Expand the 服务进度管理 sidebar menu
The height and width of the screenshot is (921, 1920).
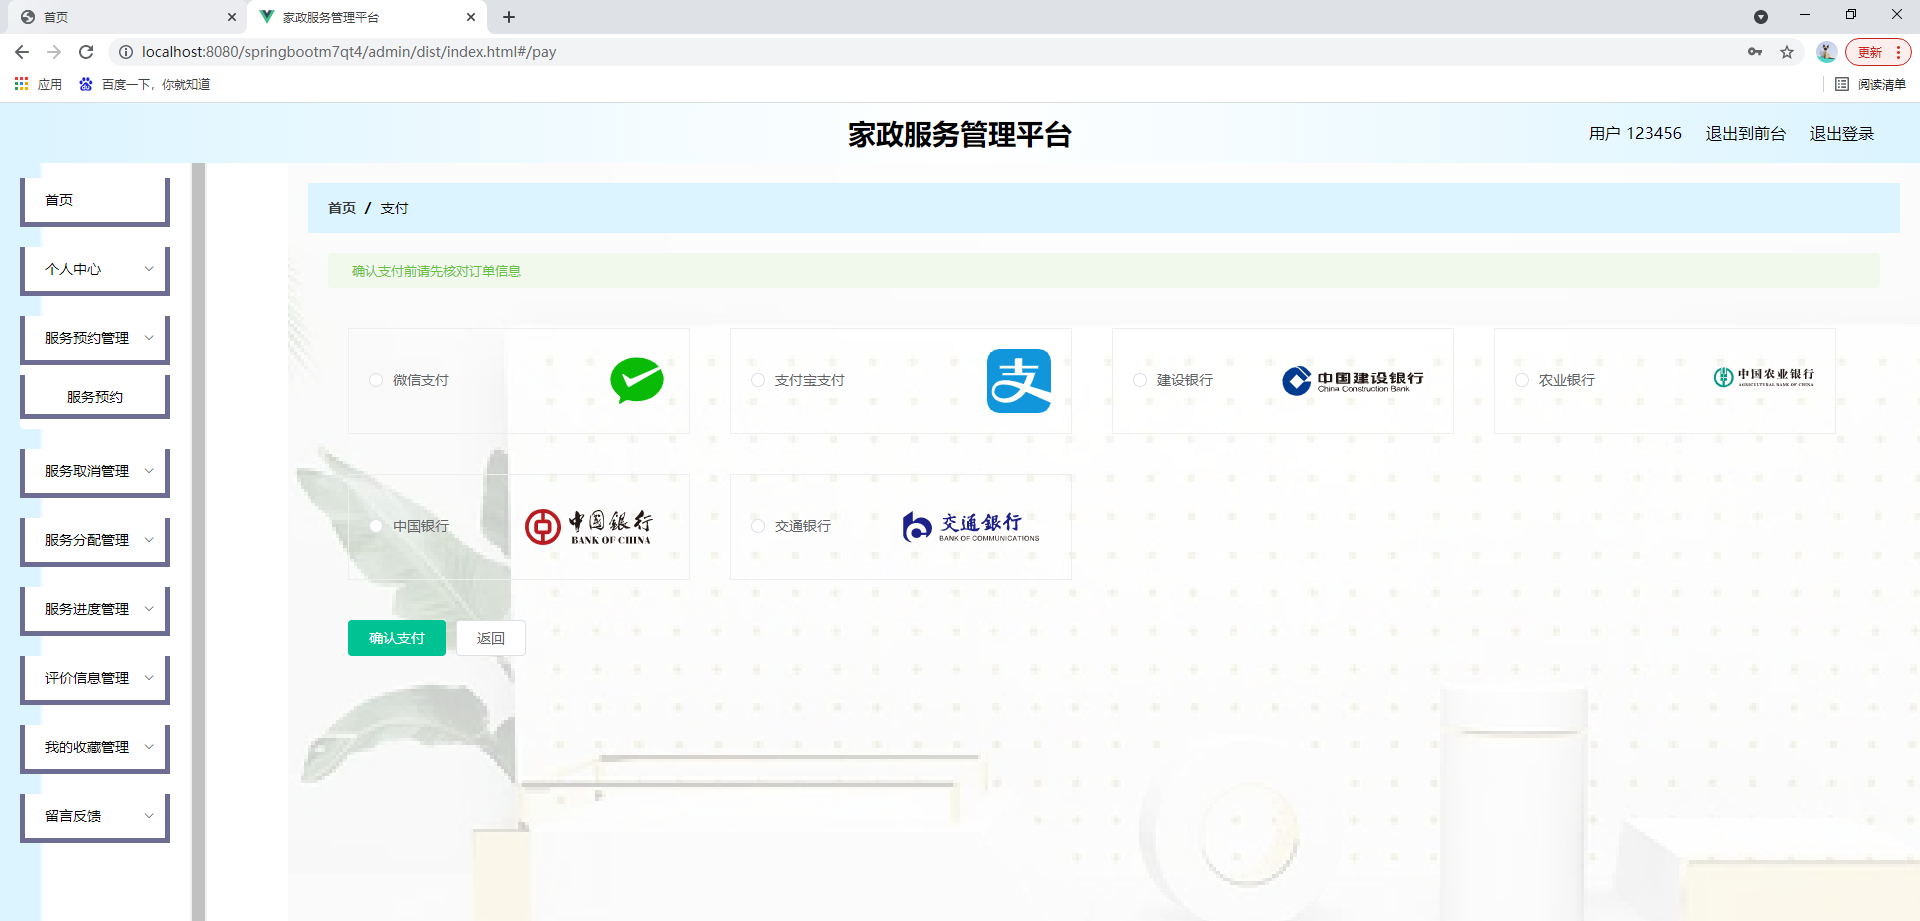95,610
